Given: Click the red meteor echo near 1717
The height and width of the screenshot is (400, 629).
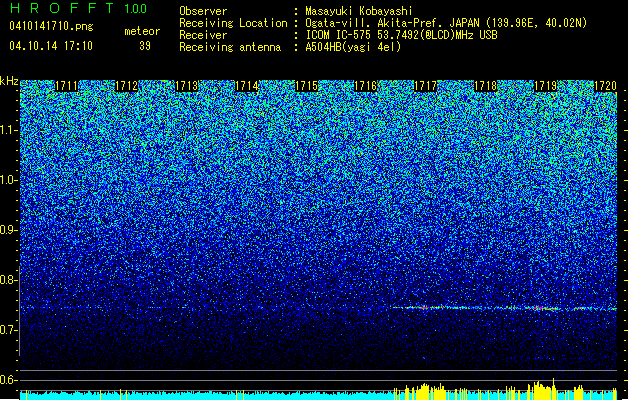Looking at the screenshot, I should pyautogui.click(x=423, y=308).
